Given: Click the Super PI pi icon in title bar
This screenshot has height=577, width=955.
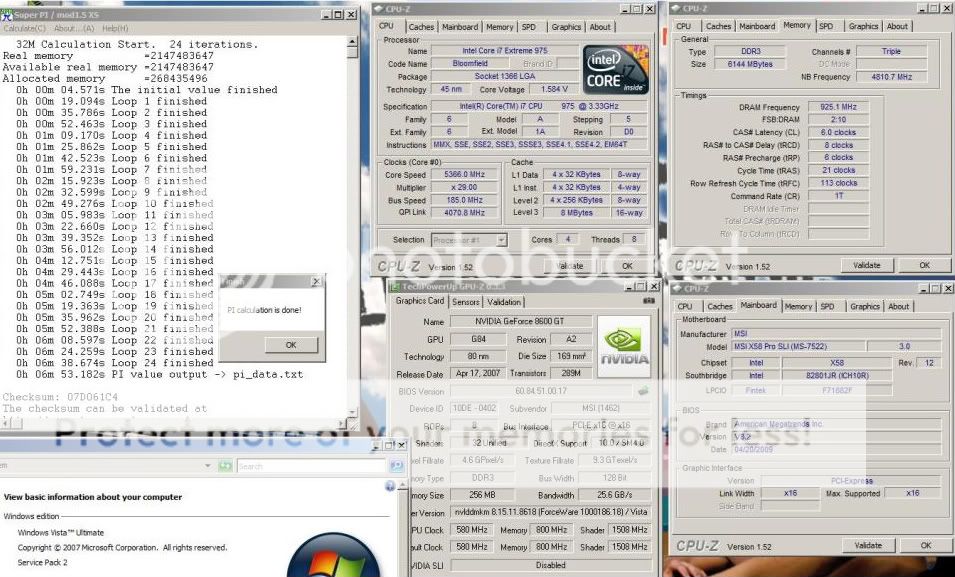Looking at the screenshot, I should tap(7, 14).
